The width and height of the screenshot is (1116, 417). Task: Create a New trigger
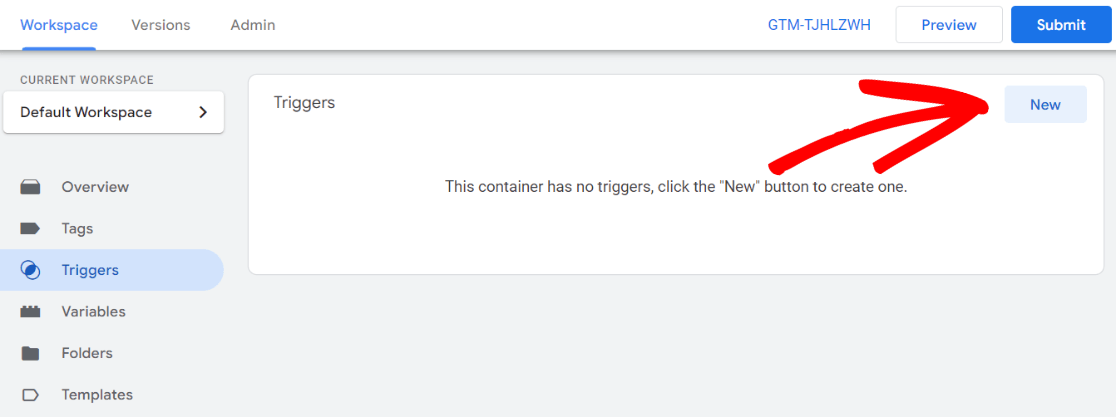coord(1045,104)
